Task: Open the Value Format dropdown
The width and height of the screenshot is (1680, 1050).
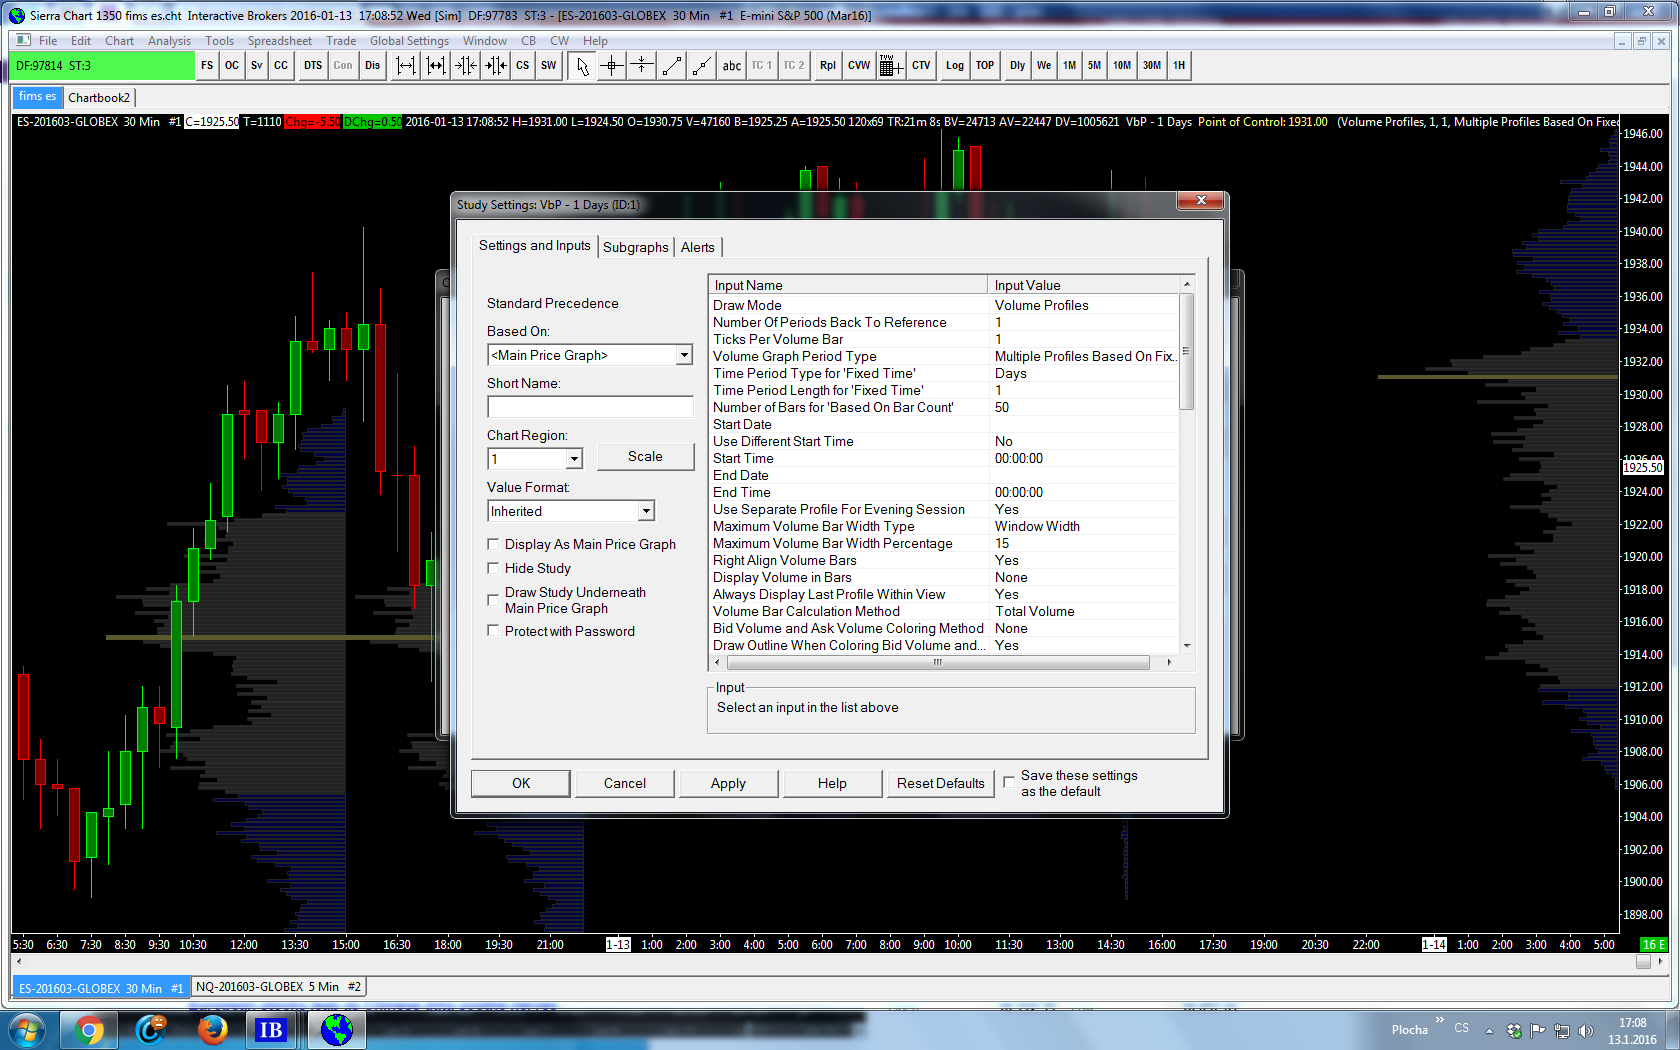Action: [646, 511]
